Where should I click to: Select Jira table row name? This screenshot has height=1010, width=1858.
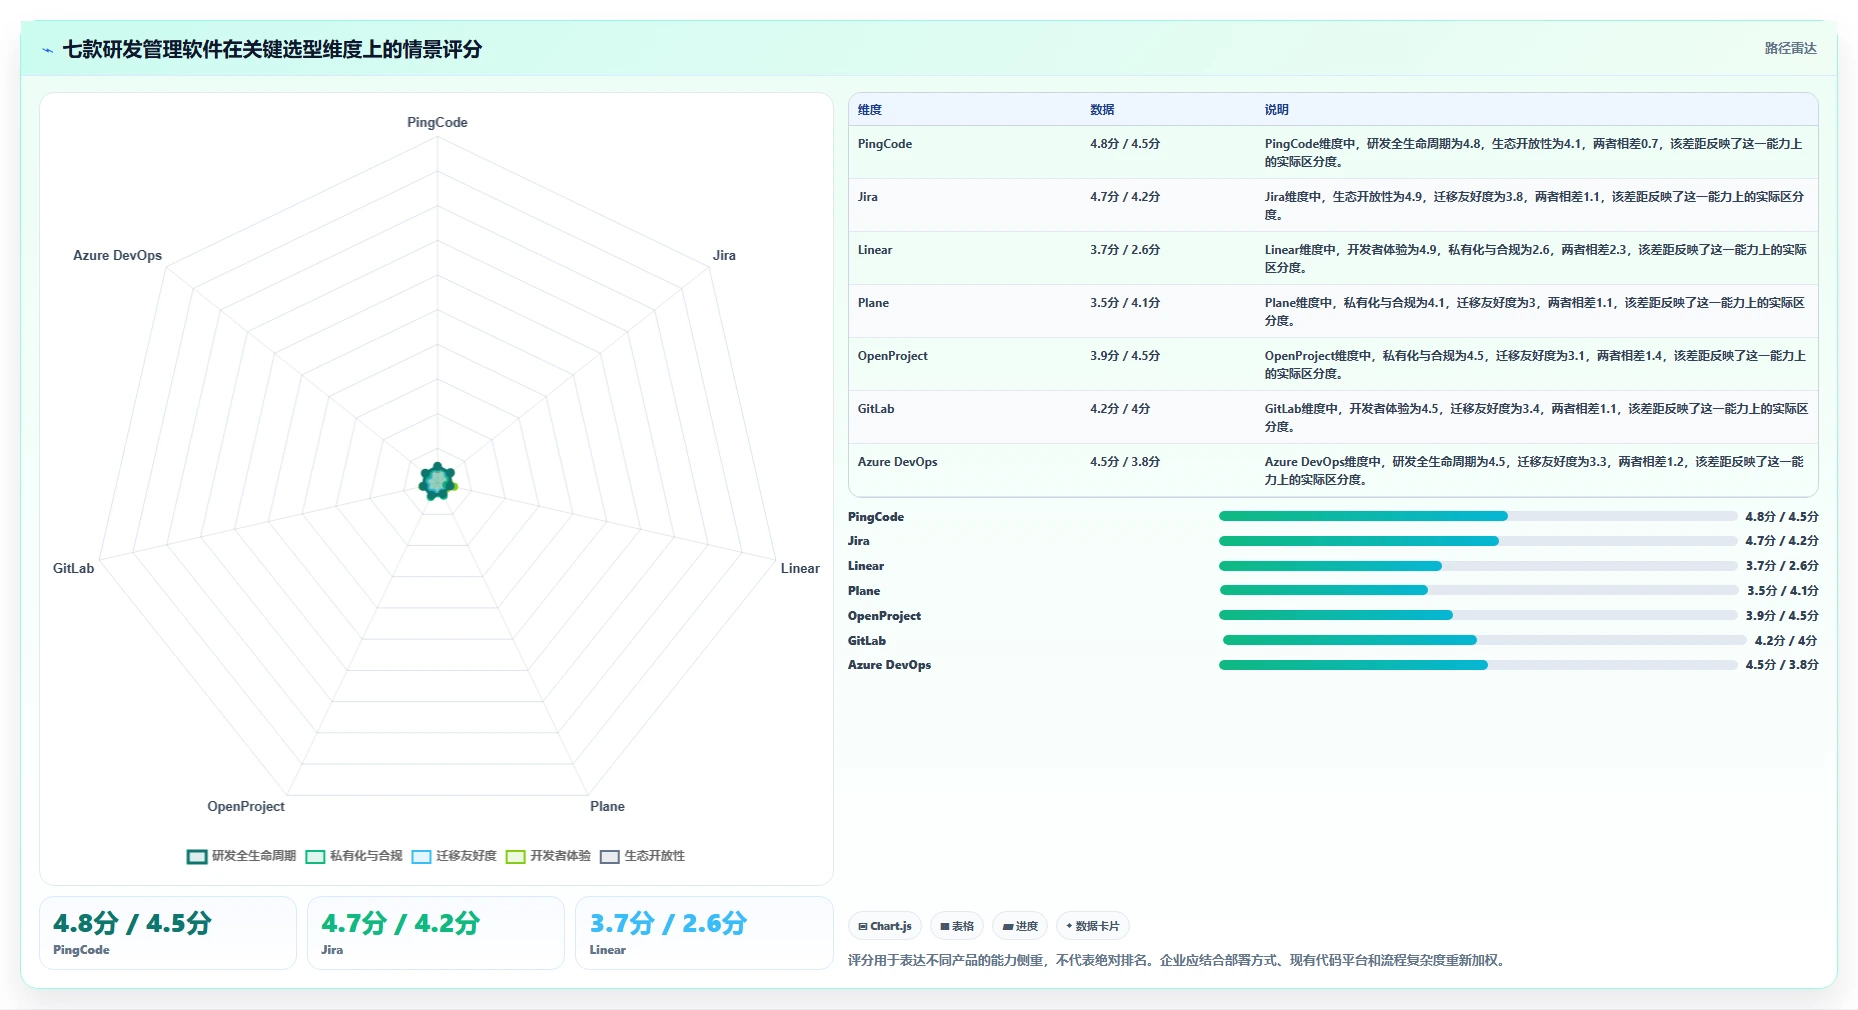(868, 197)
